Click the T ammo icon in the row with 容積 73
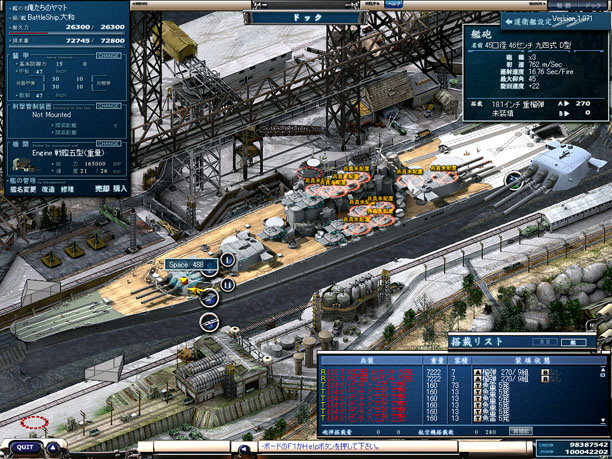 477,386
